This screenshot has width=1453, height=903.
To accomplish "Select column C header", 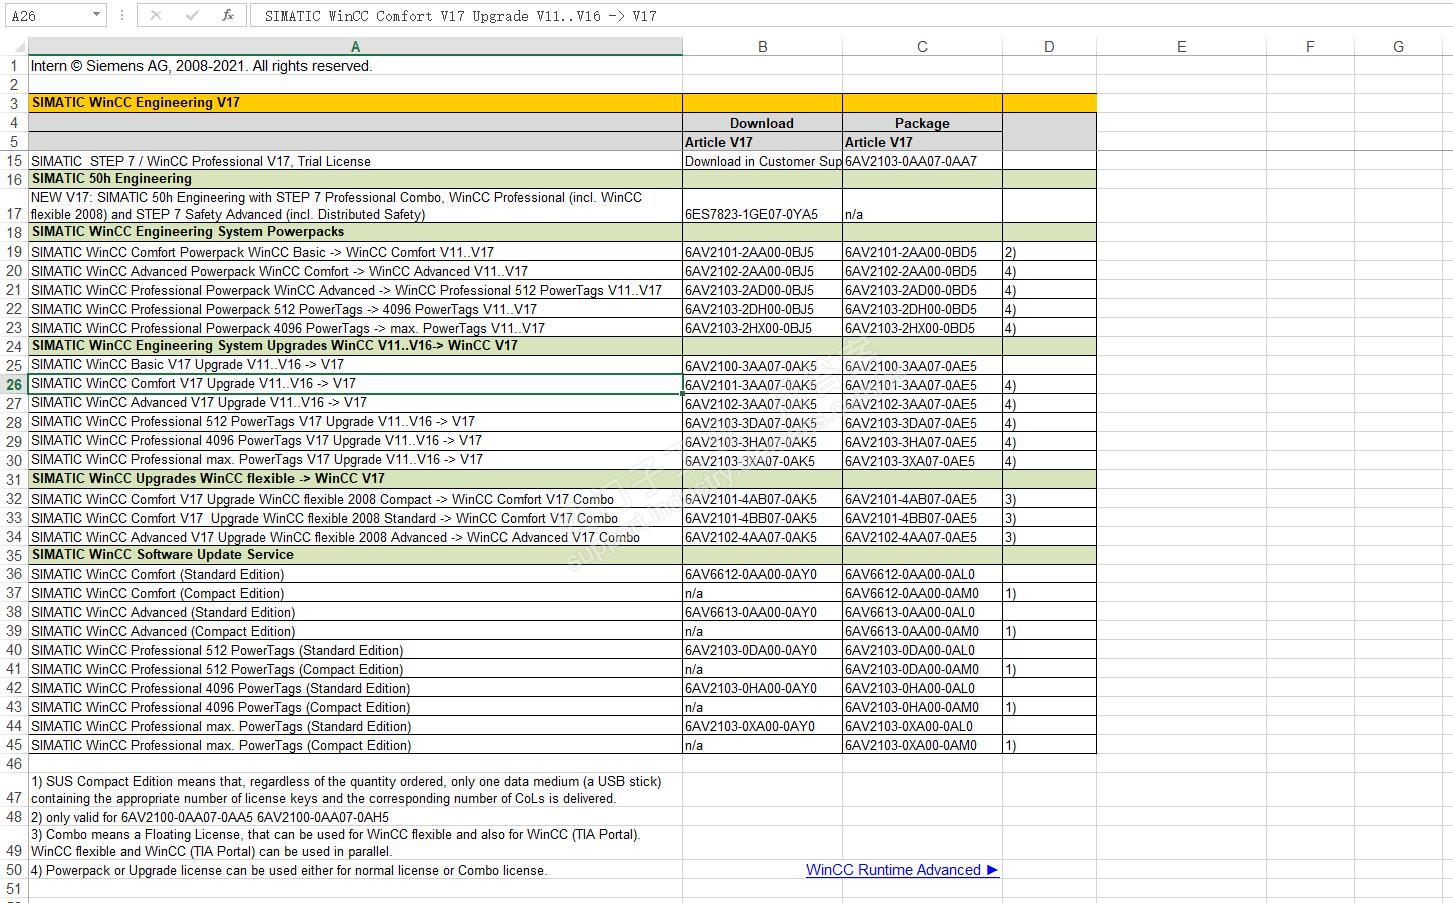I will click(x=922, y=46).
